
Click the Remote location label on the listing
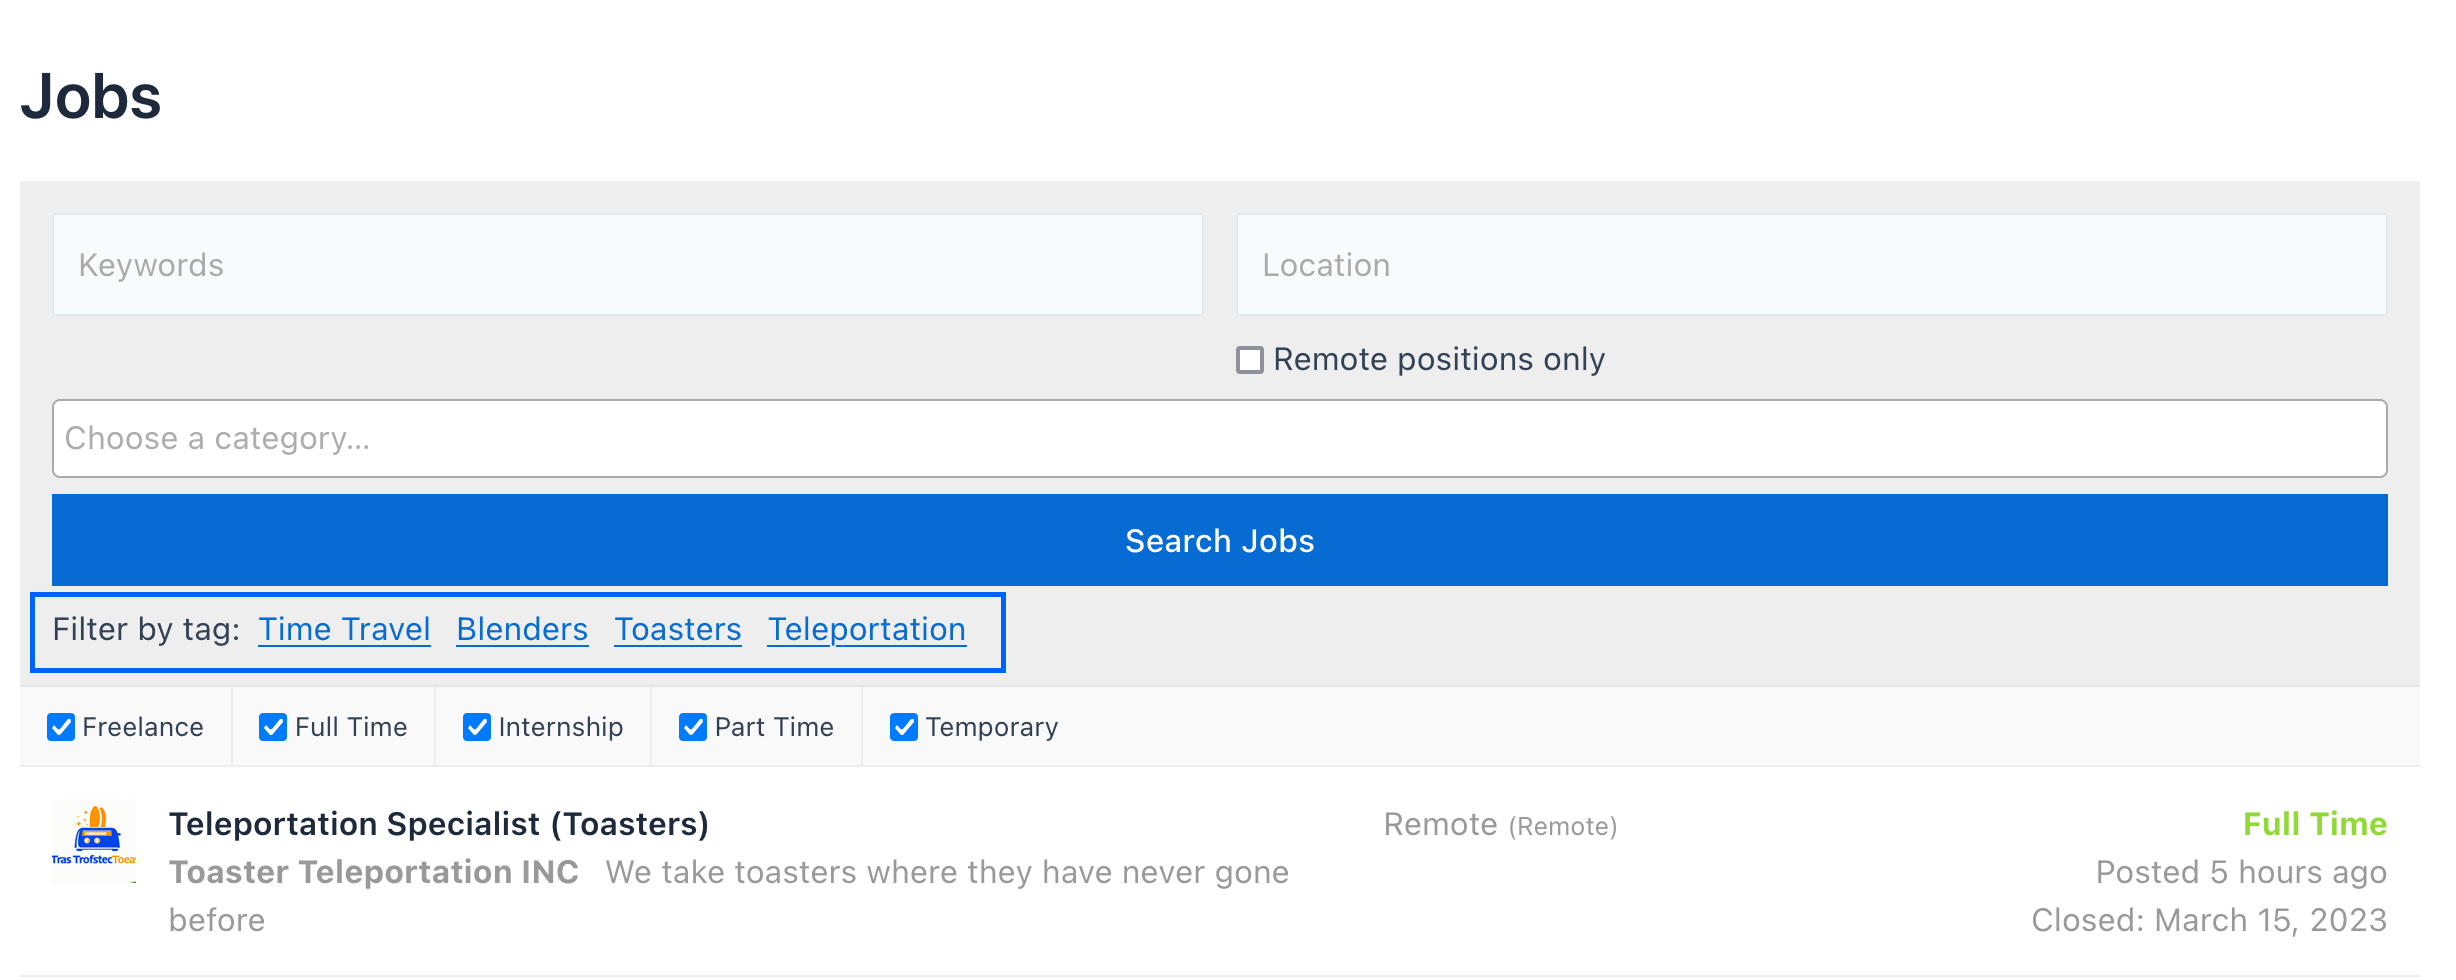tap(1441, 824)
